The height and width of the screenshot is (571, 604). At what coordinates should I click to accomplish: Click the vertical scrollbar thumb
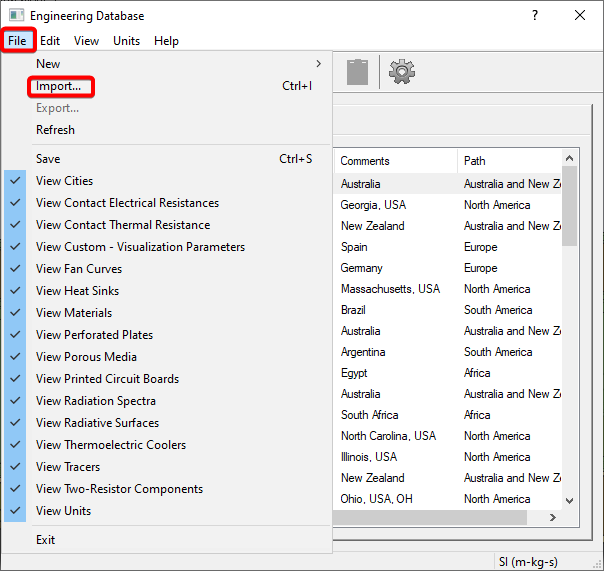point(569,206)
